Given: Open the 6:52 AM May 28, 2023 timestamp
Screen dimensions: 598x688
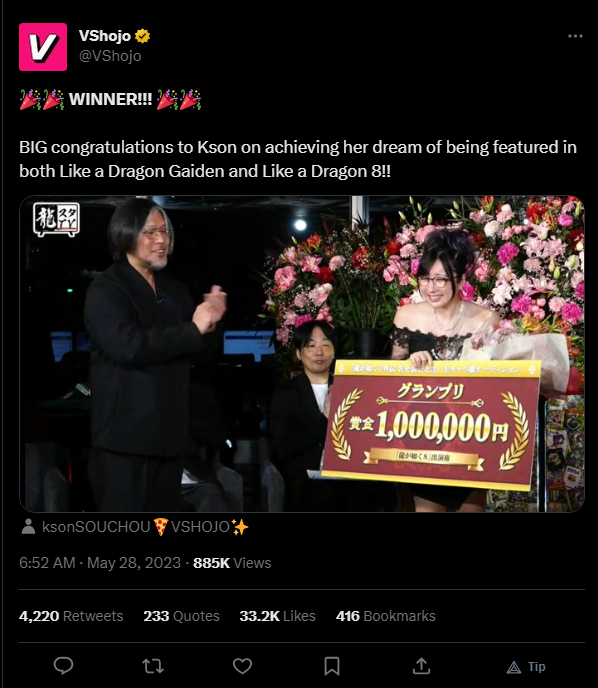Looking at the screenshot, I should coord(100,563).
